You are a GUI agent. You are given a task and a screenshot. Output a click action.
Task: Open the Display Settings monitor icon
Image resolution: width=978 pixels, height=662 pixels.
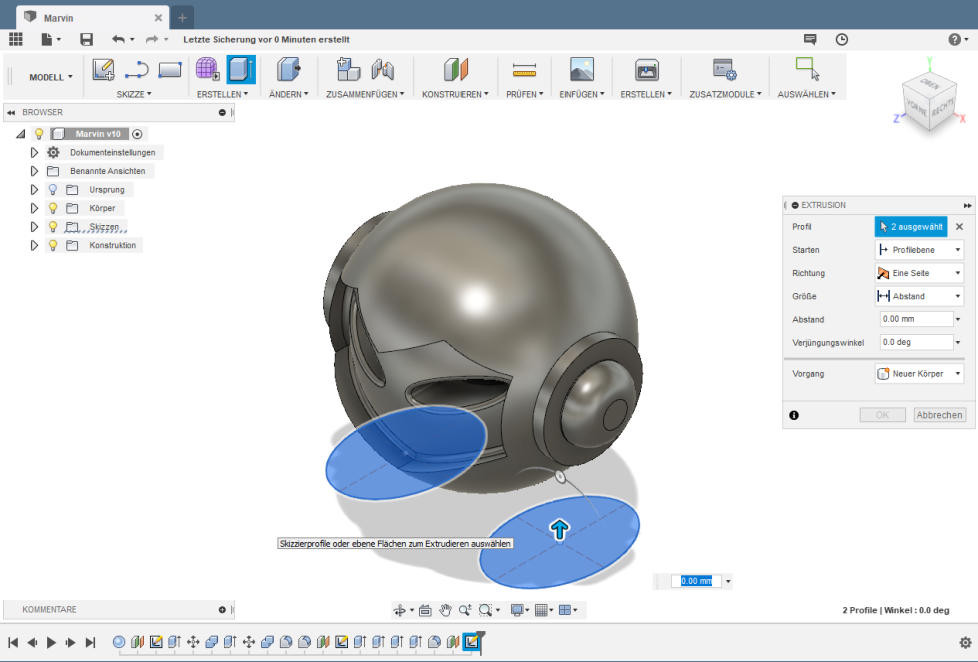pos(516,610)
